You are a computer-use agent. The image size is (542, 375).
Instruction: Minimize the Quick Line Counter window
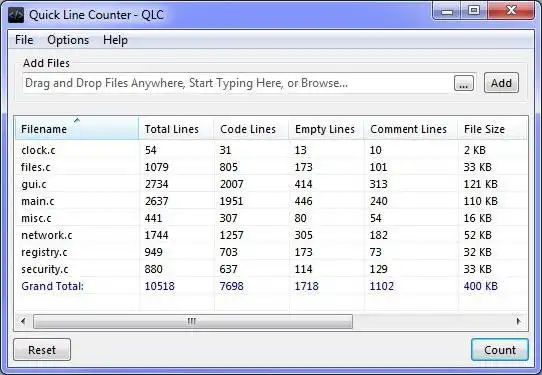[447, 11]
